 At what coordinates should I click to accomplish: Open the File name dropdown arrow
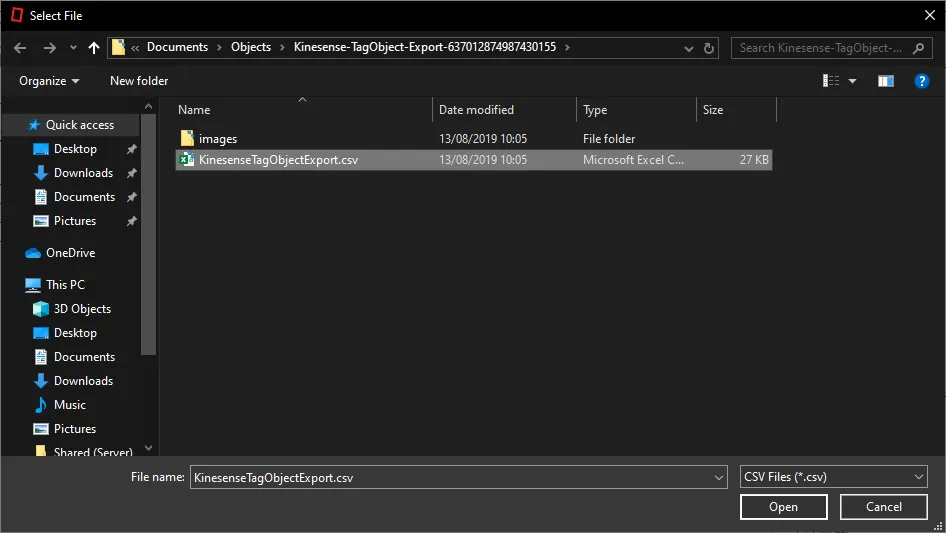pyautogui.click(x=719, y=477)
